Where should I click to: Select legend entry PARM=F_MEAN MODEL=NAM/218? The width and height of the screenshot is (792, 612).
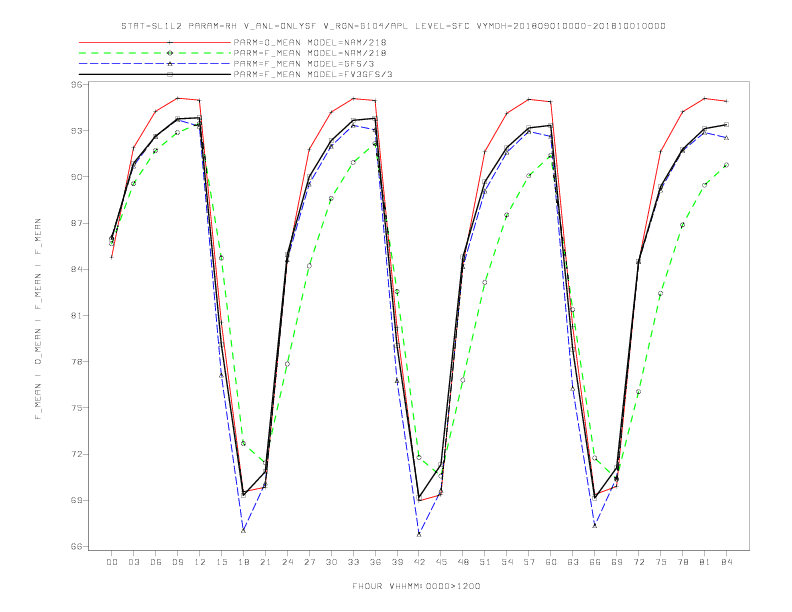[x=310, y=53]
